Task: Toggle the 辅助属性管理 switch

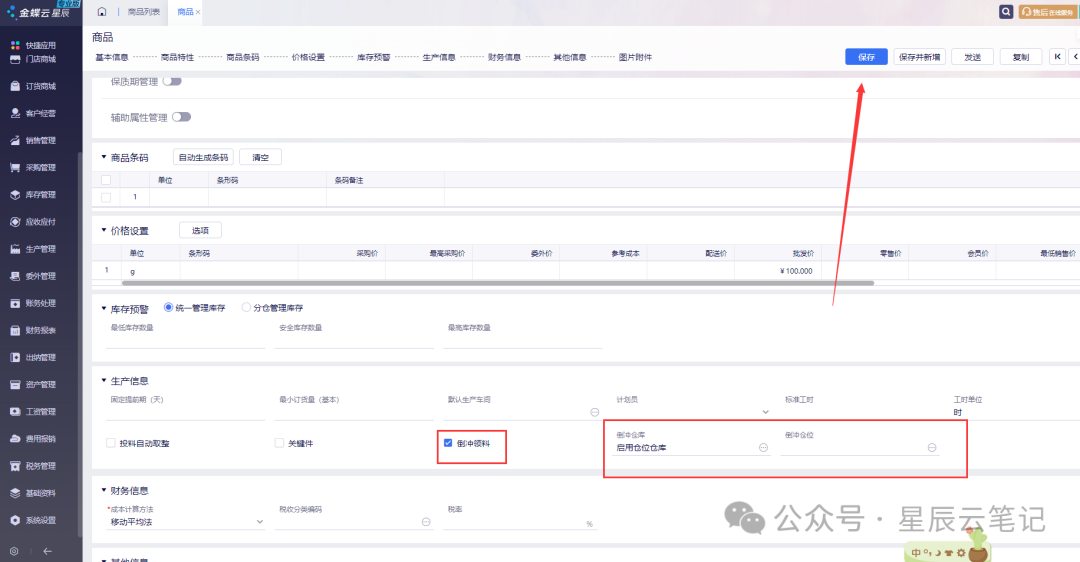Action: pos(181,117)
